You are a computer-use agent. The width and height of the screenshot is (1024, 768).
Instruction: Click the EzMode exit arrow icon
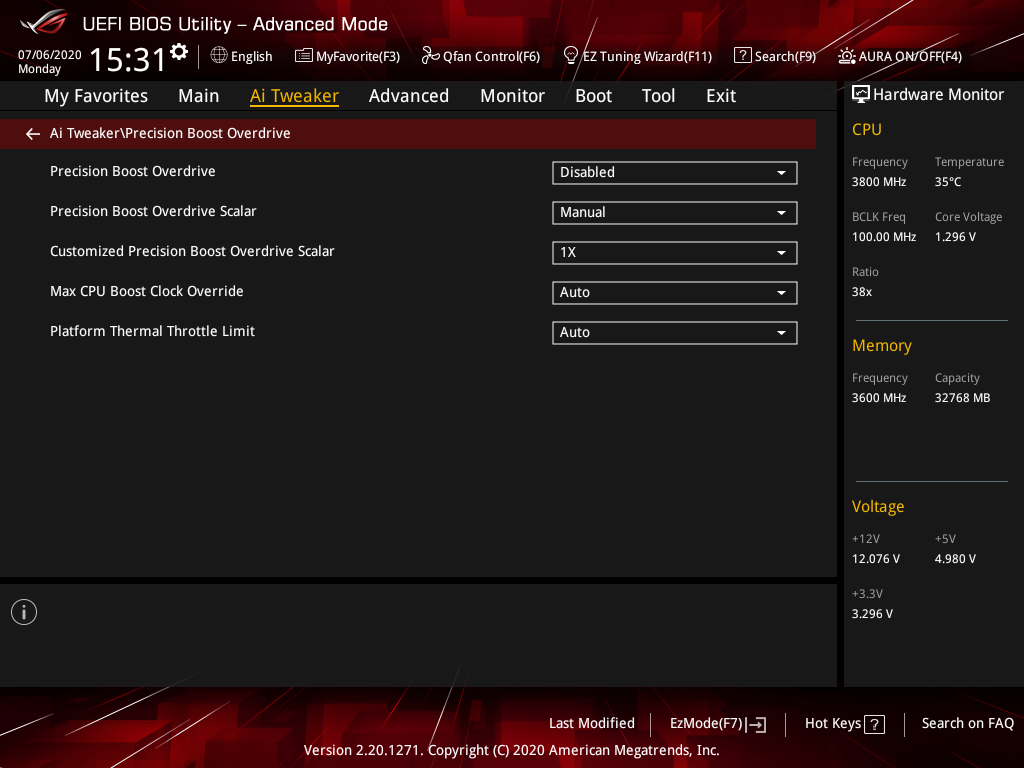[756, 724]
